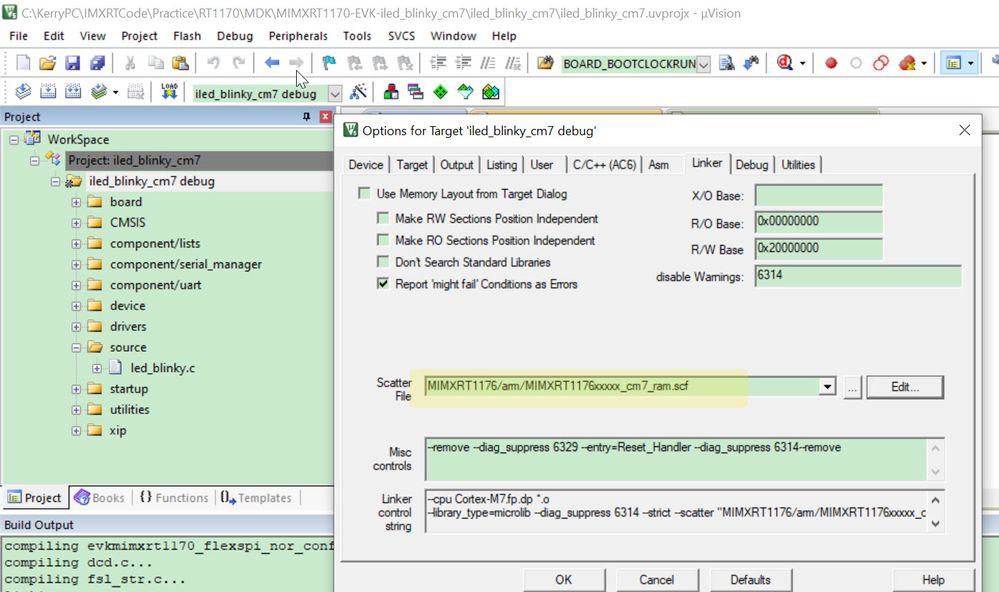
Task: Open the SVCS menu
Action: (401, 36)
